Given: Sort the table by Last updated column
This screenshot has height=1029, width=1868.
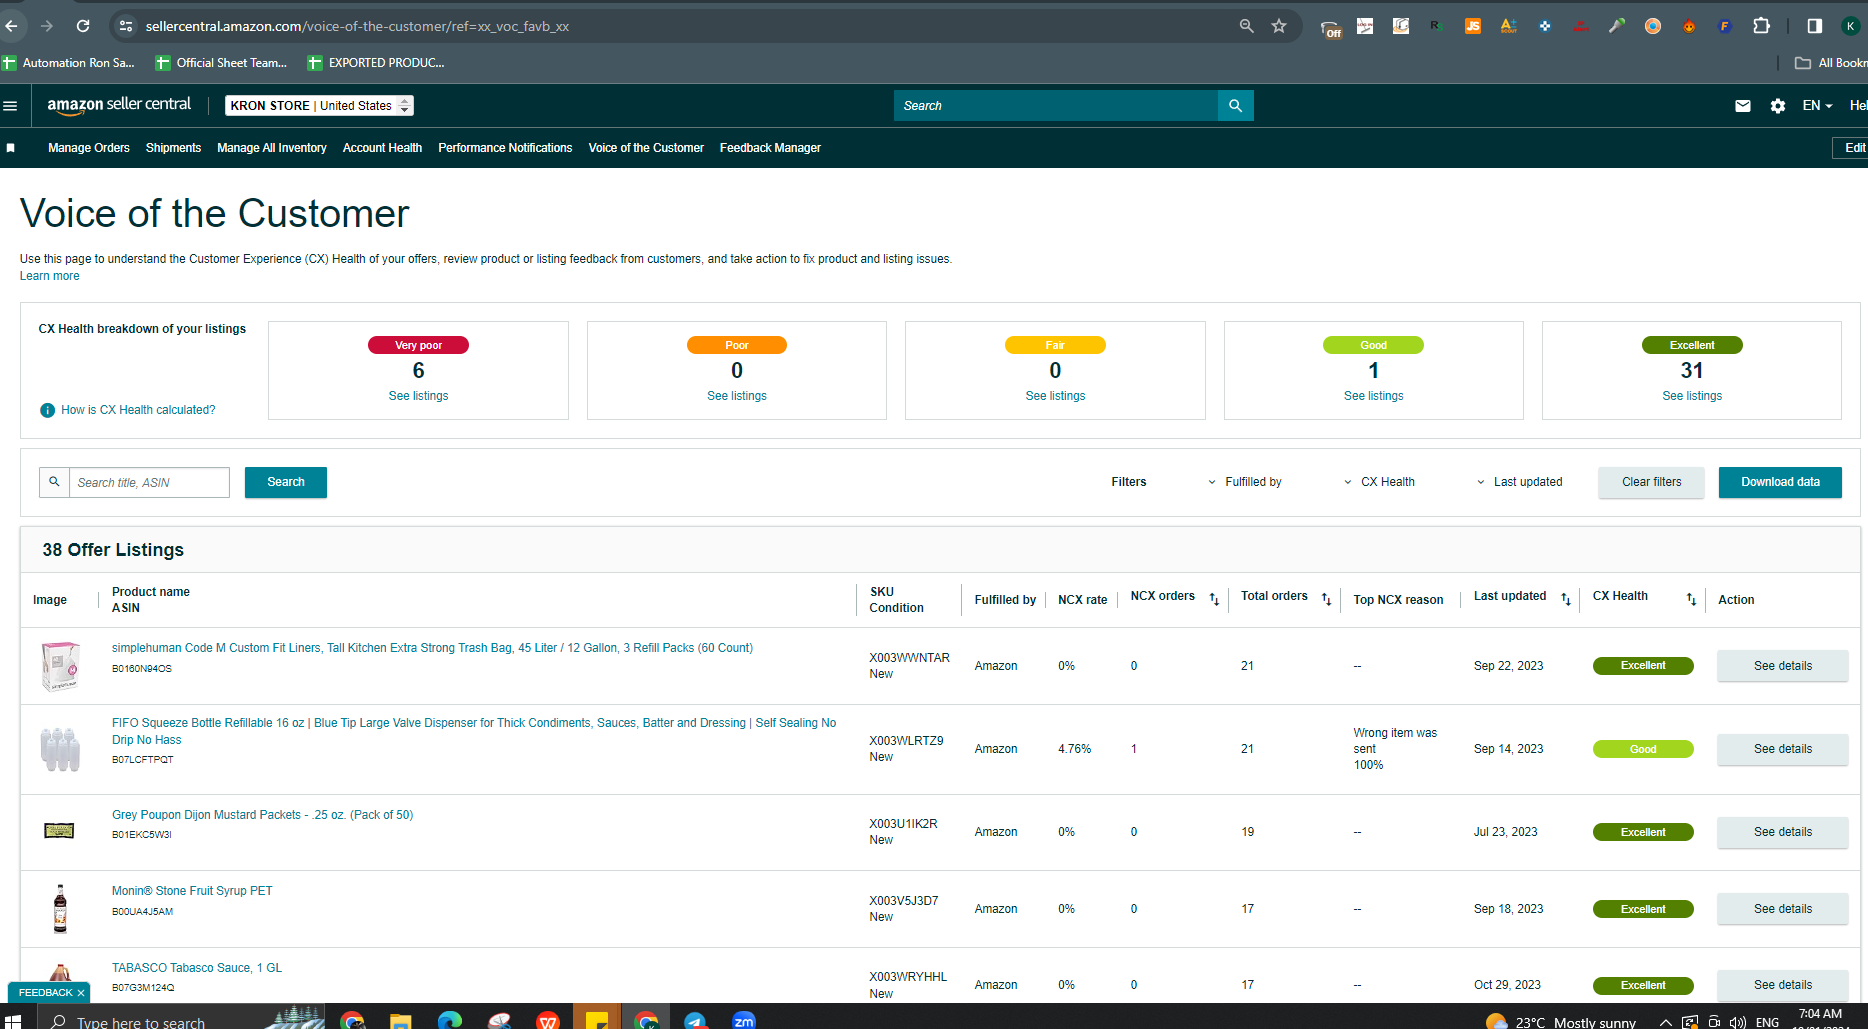Looking at the screenshot, I should 1566,599.
